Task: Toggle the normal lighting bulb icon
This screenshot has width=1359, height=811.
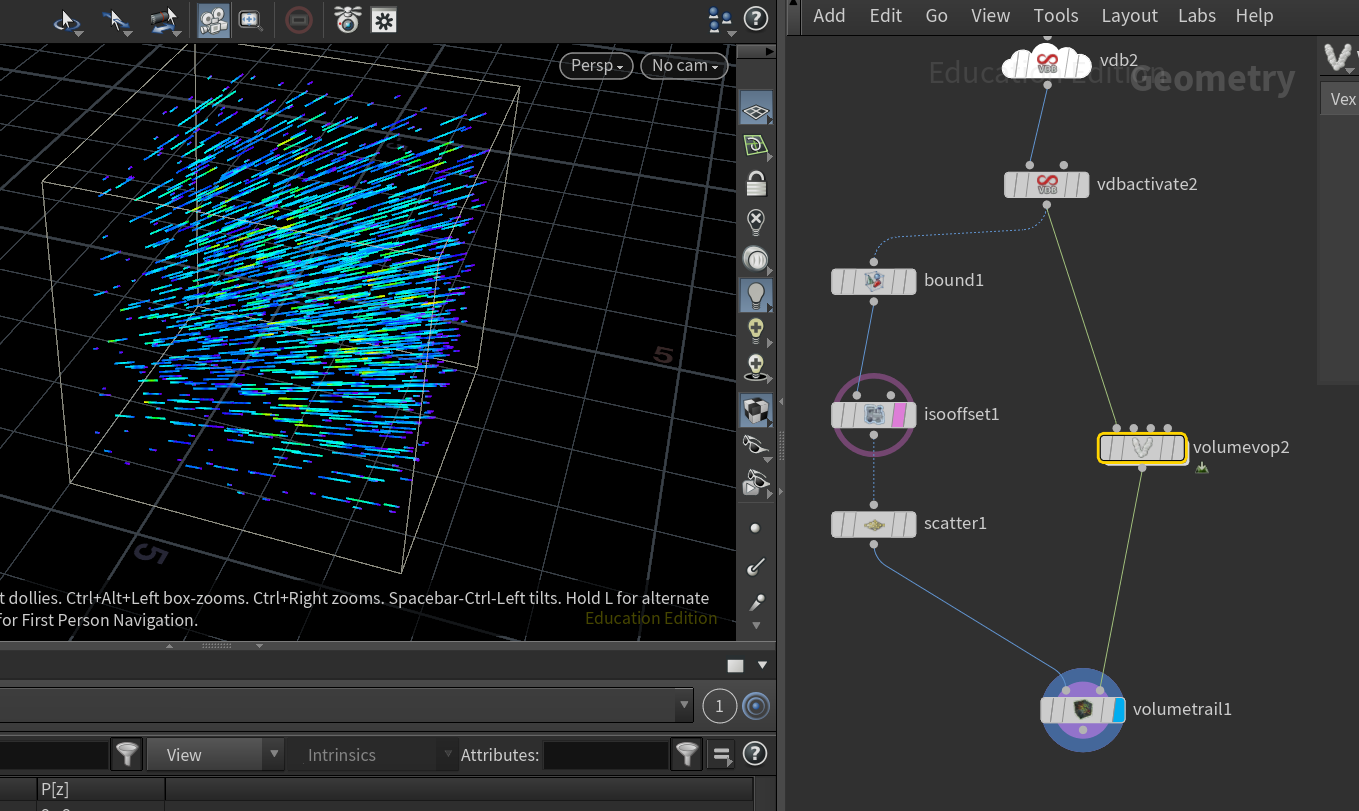Action: (756, 295)
